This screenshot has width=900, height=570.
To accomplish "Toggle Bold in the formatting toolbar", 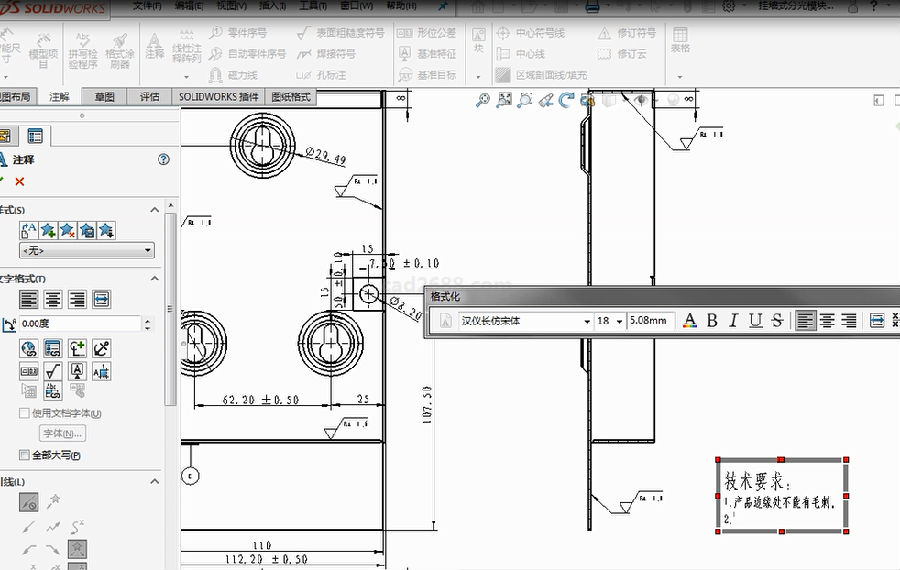I will point(712,321).
